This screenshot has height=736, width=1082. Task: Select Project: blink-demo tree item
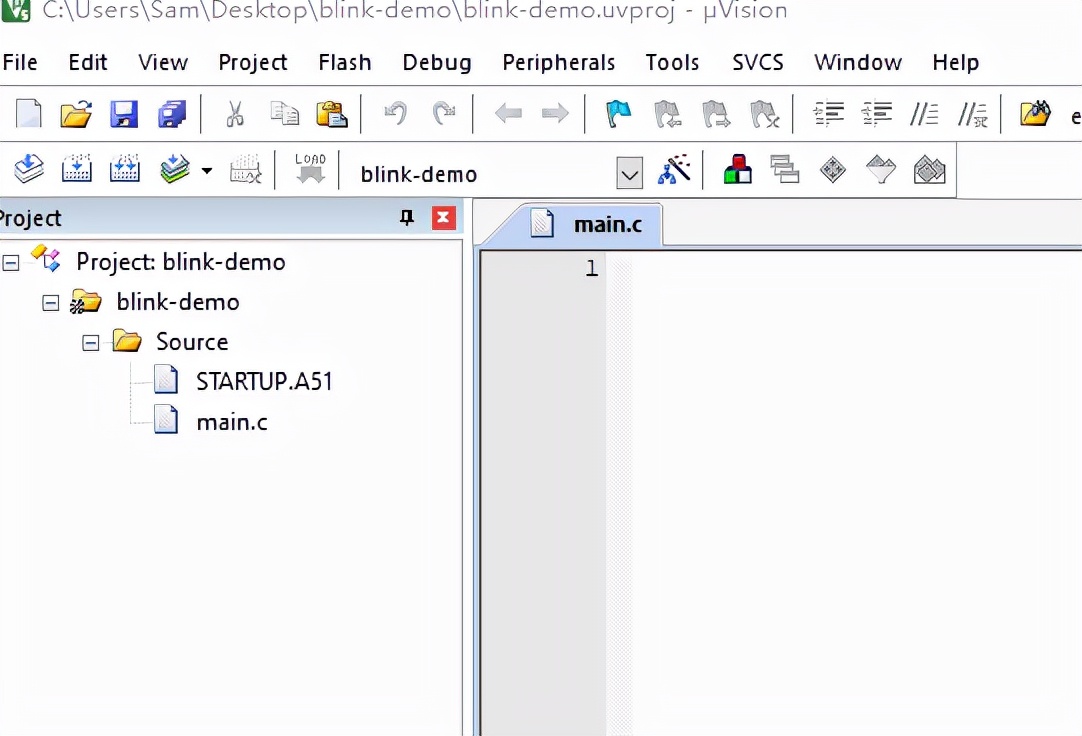(181, 262)
